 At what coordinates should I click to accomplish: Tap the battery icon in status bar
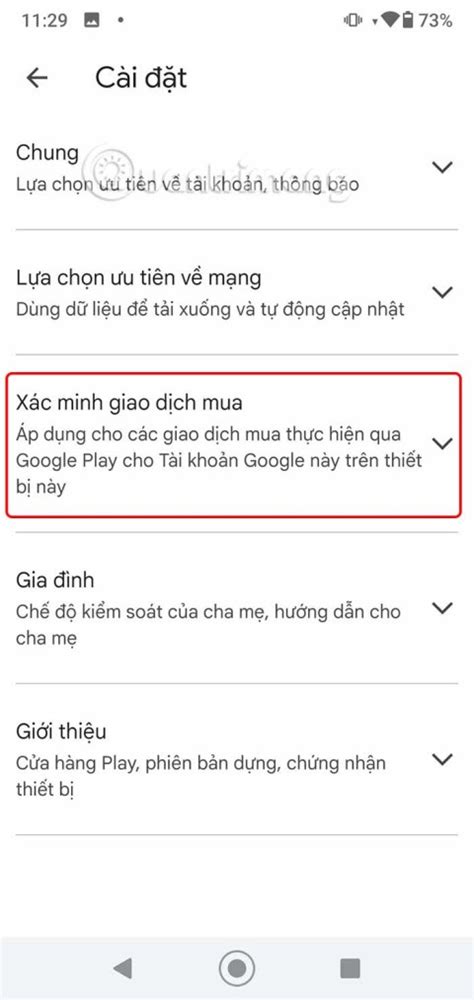pos(408,20)
